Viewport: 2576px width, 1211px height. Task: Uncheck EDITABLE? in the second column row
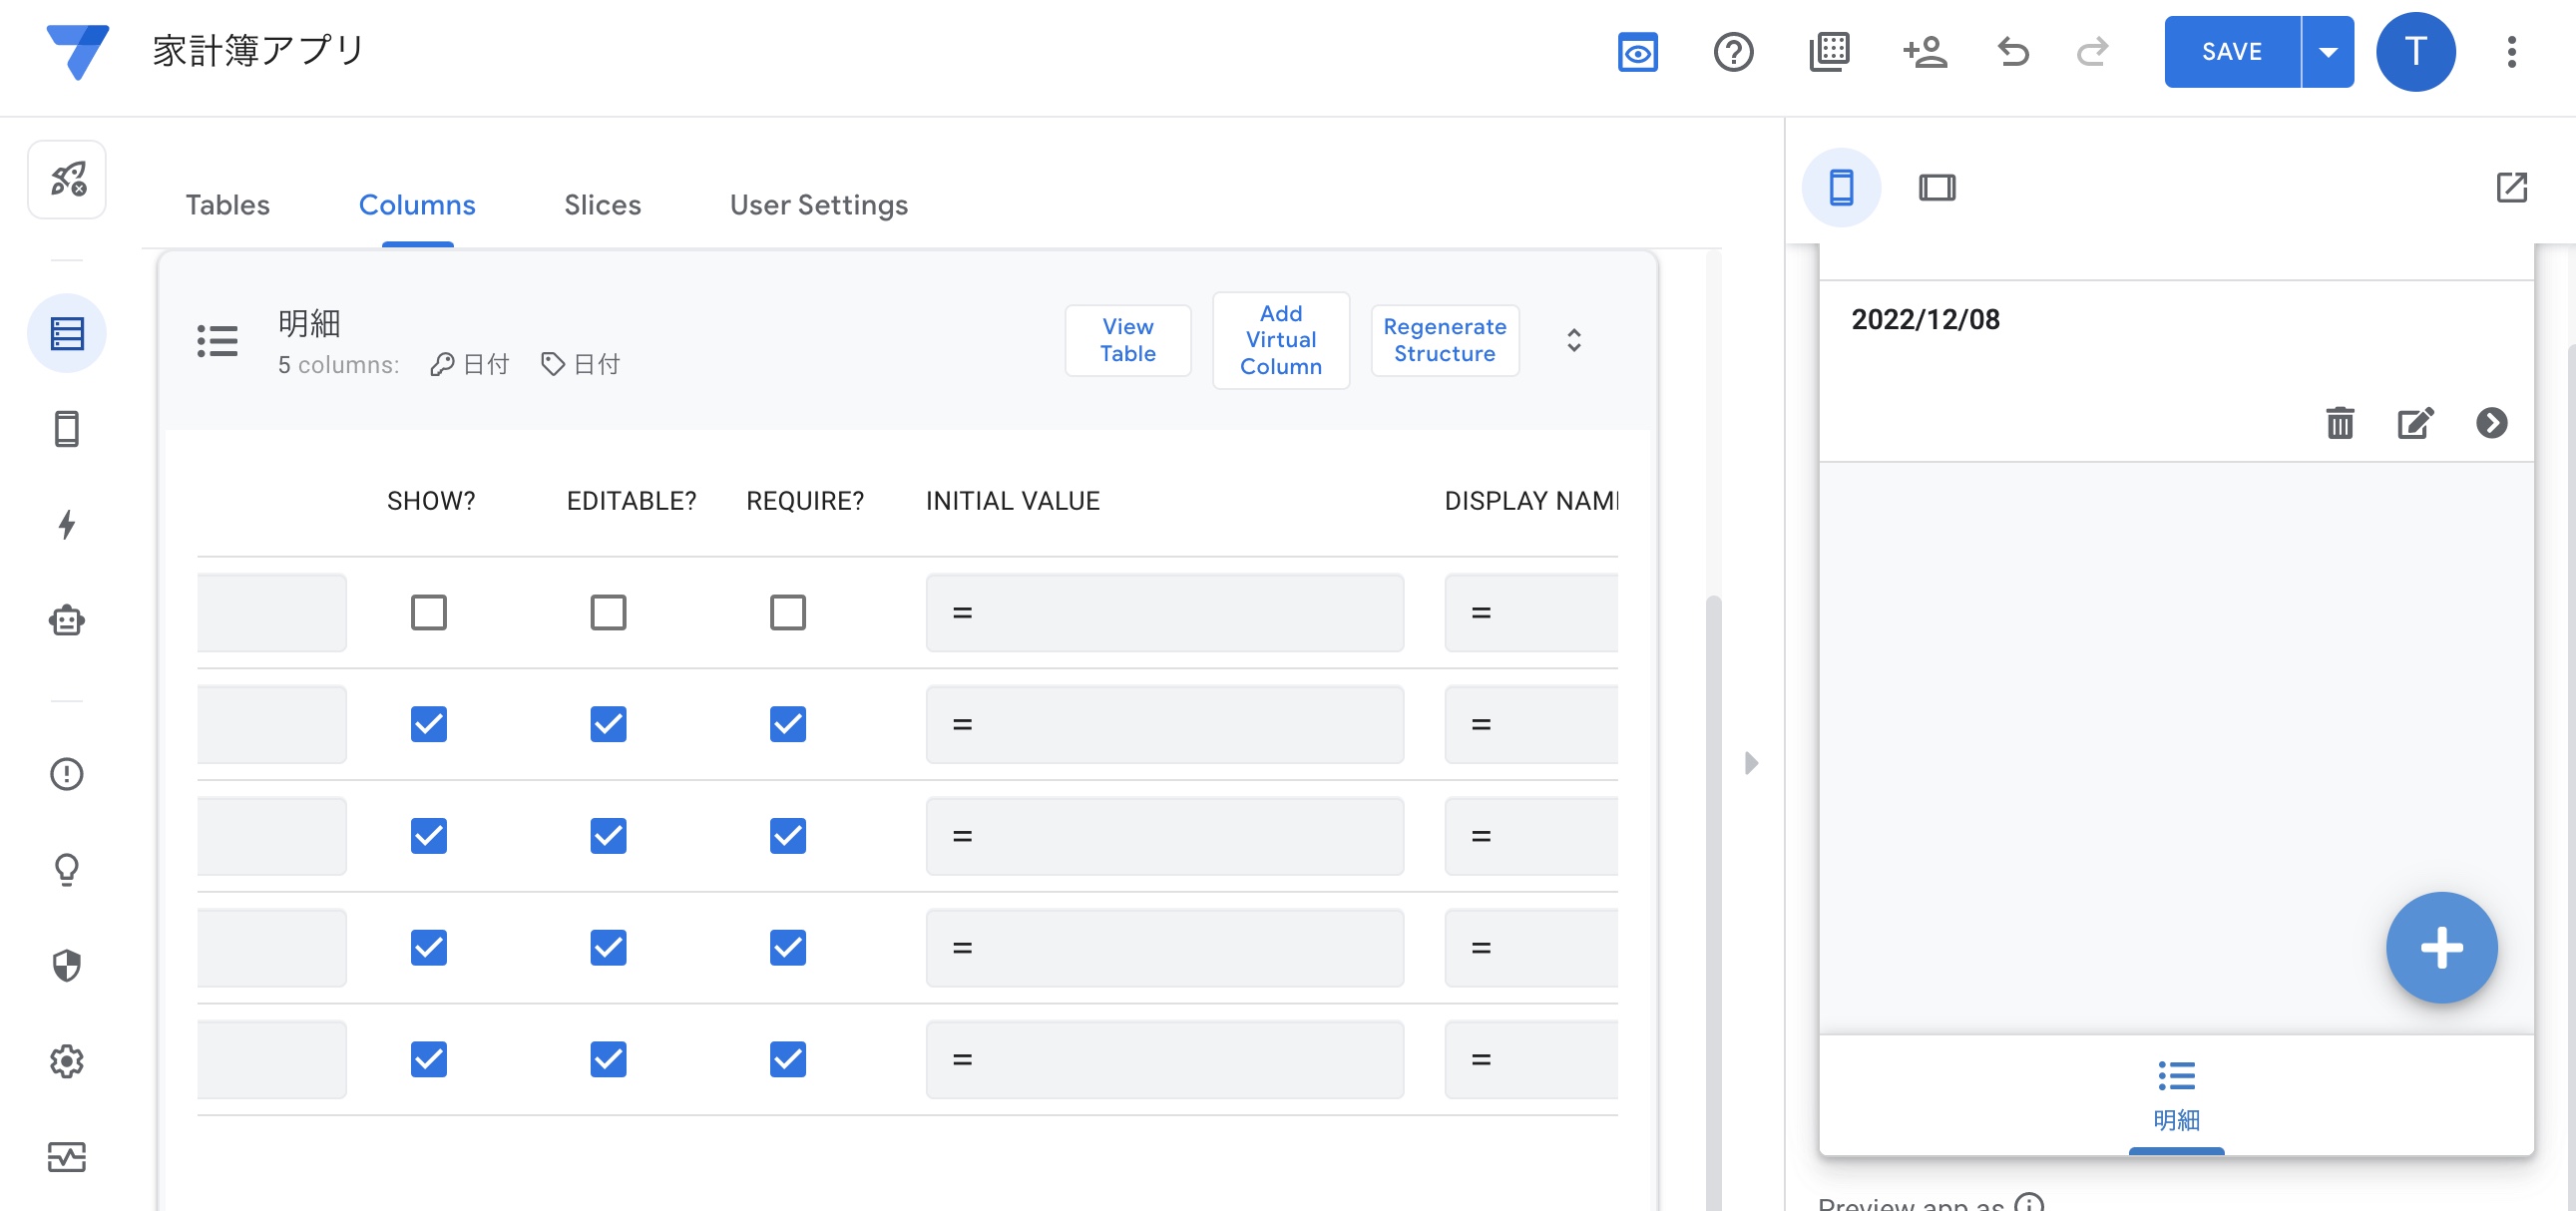(608, 724)
